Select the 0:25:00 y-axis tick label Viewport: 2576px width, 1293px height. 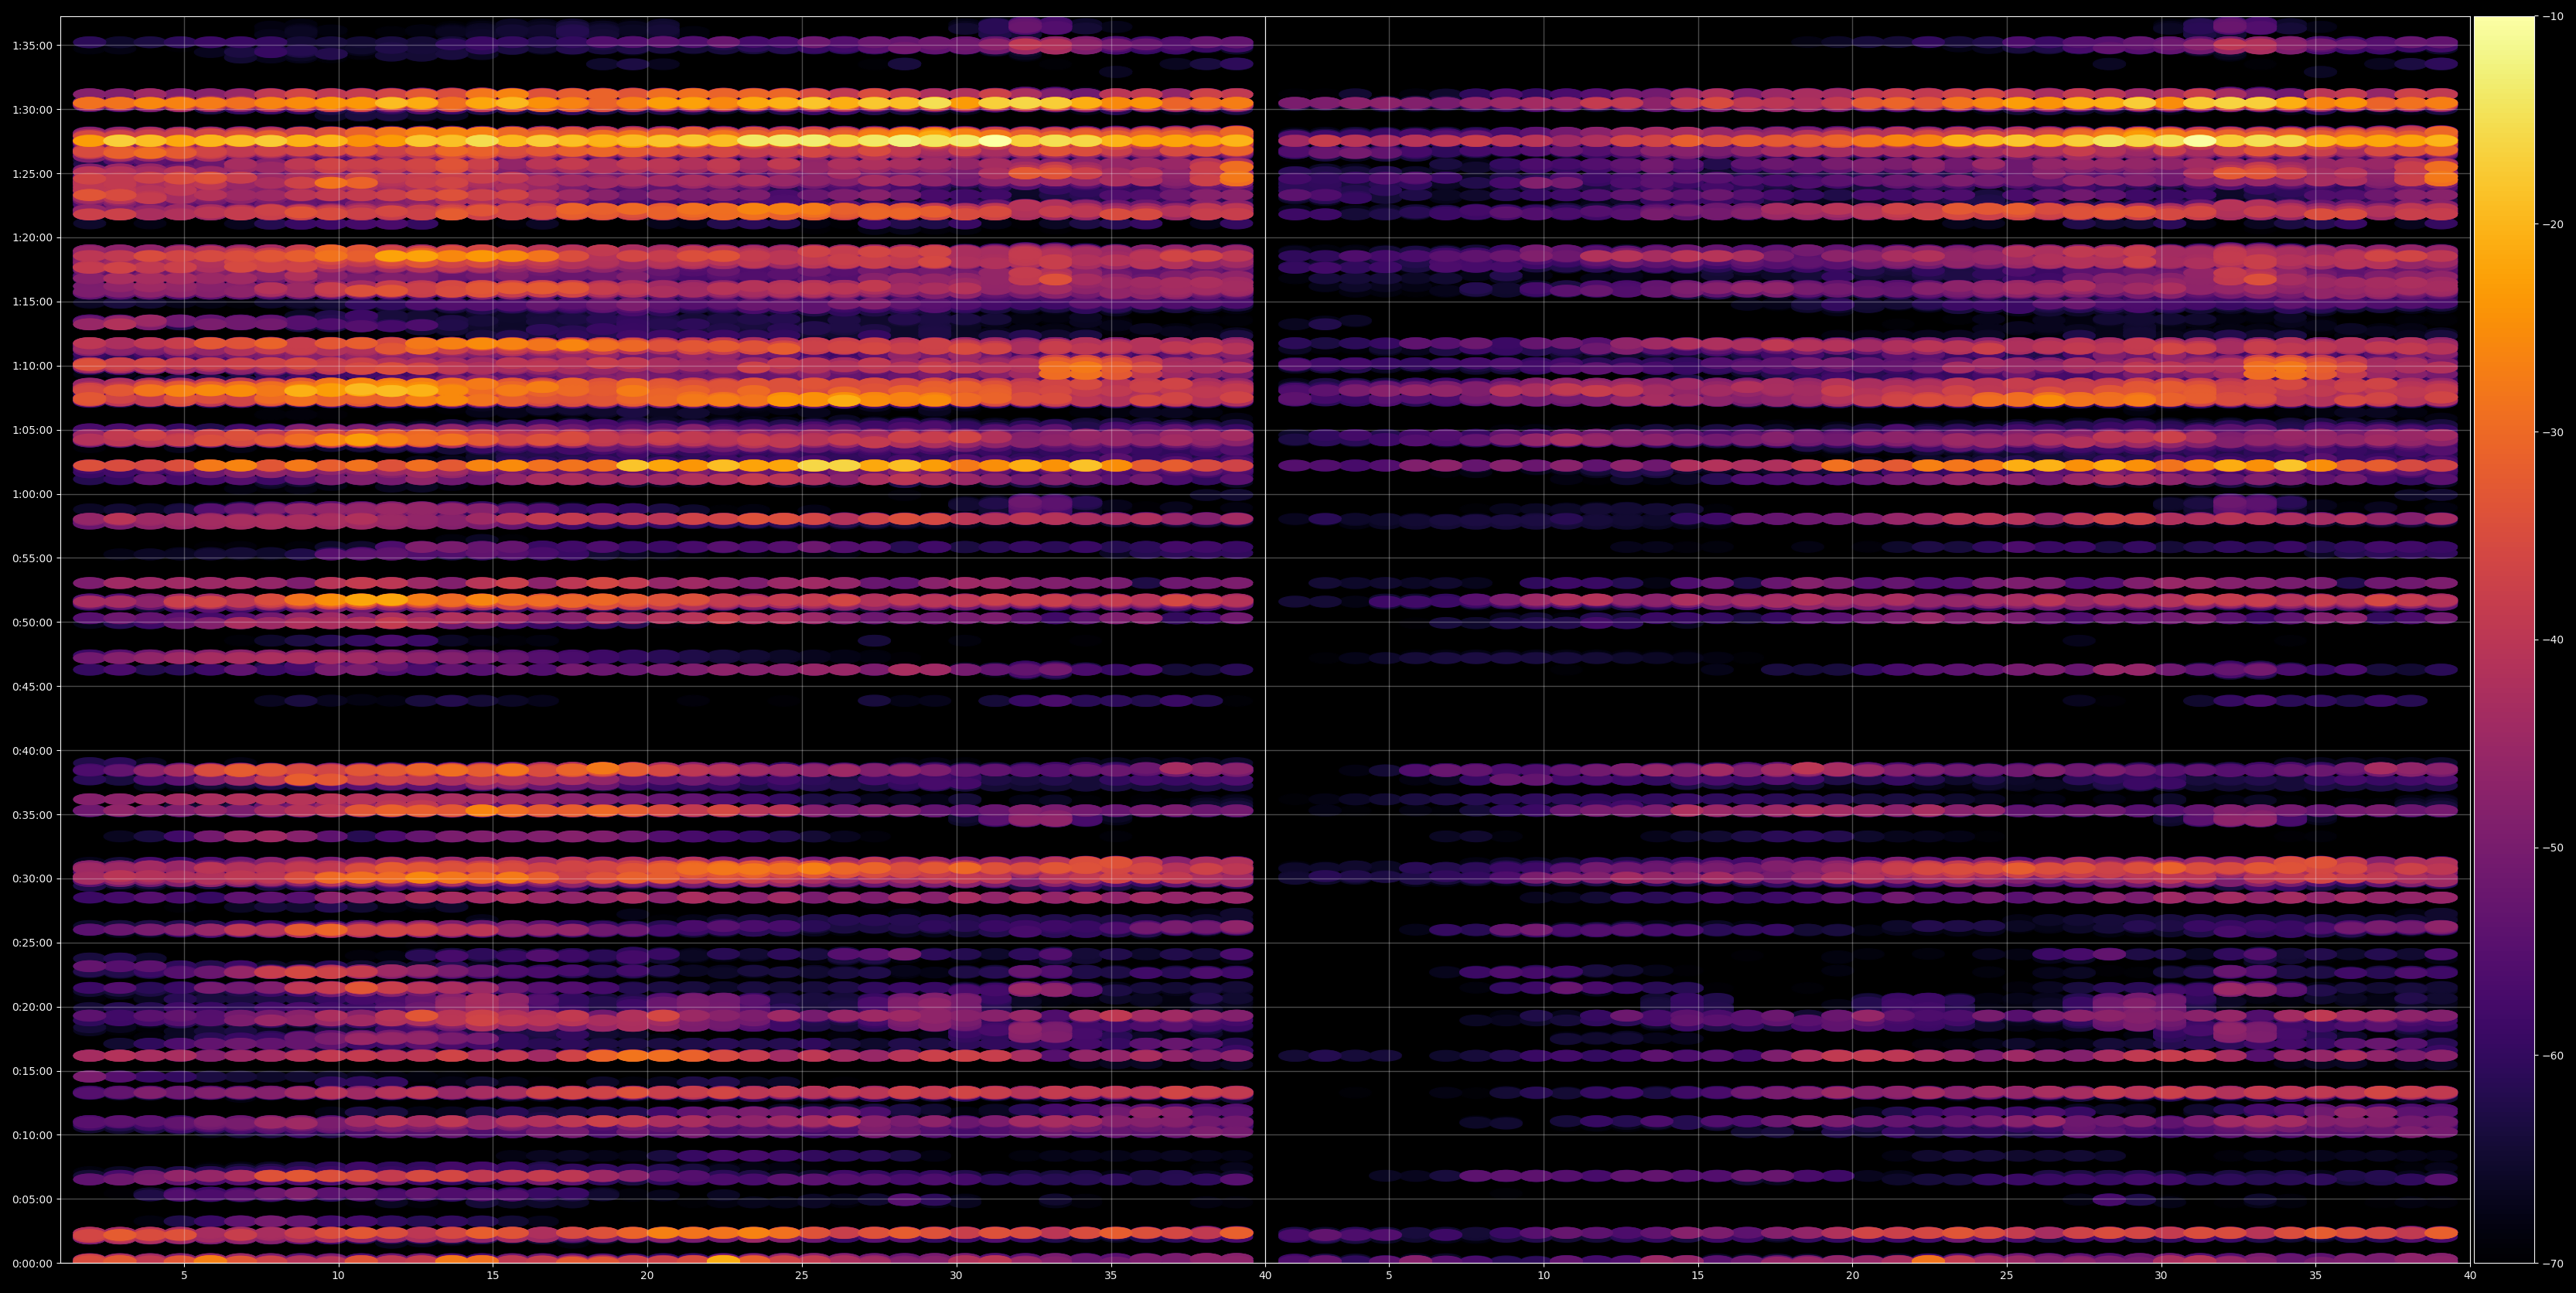pyautogui.click(x=32, y=943)
